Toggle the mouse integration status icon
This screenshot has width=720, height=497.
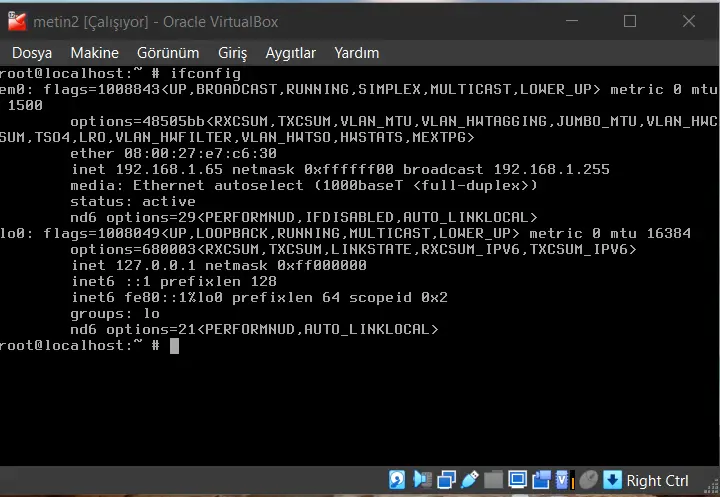coord(588,480)
